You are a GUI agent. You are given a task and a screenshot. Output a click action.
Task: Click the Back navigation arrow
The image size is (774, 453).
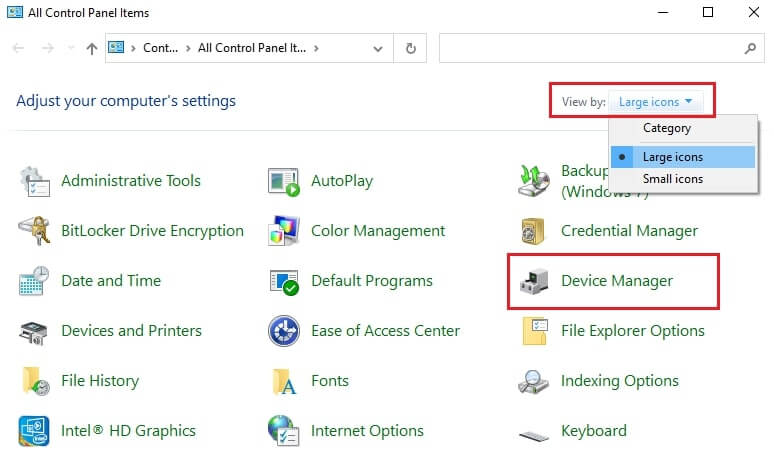(x=18, y=48)
